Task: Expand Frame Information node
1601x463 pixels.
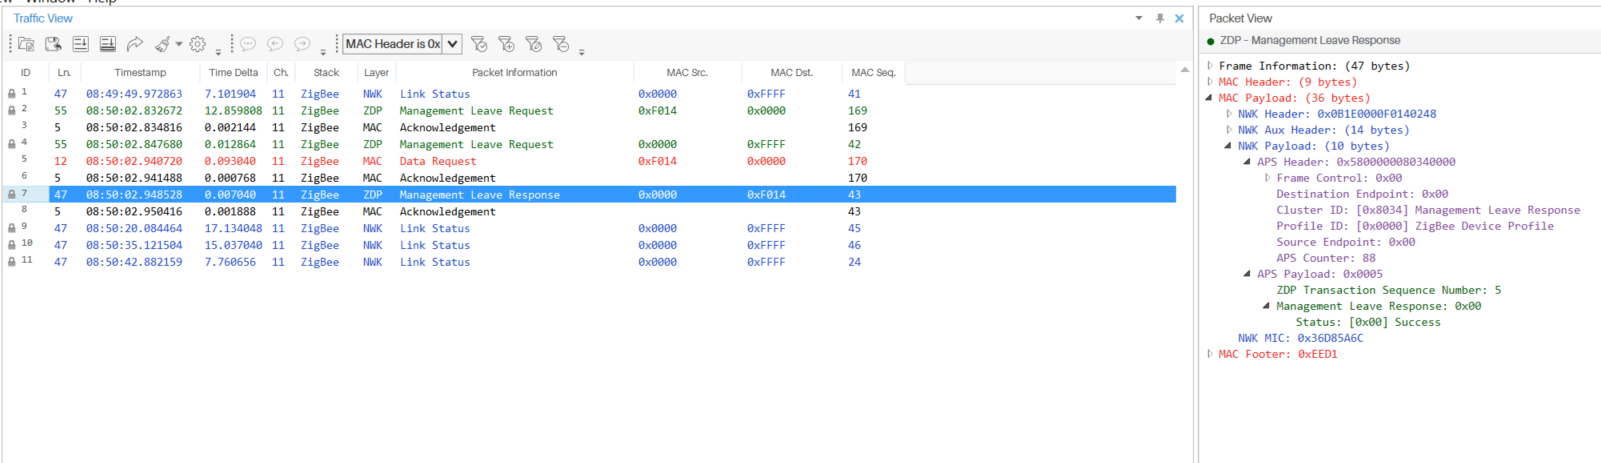Action: (1210, 66)
